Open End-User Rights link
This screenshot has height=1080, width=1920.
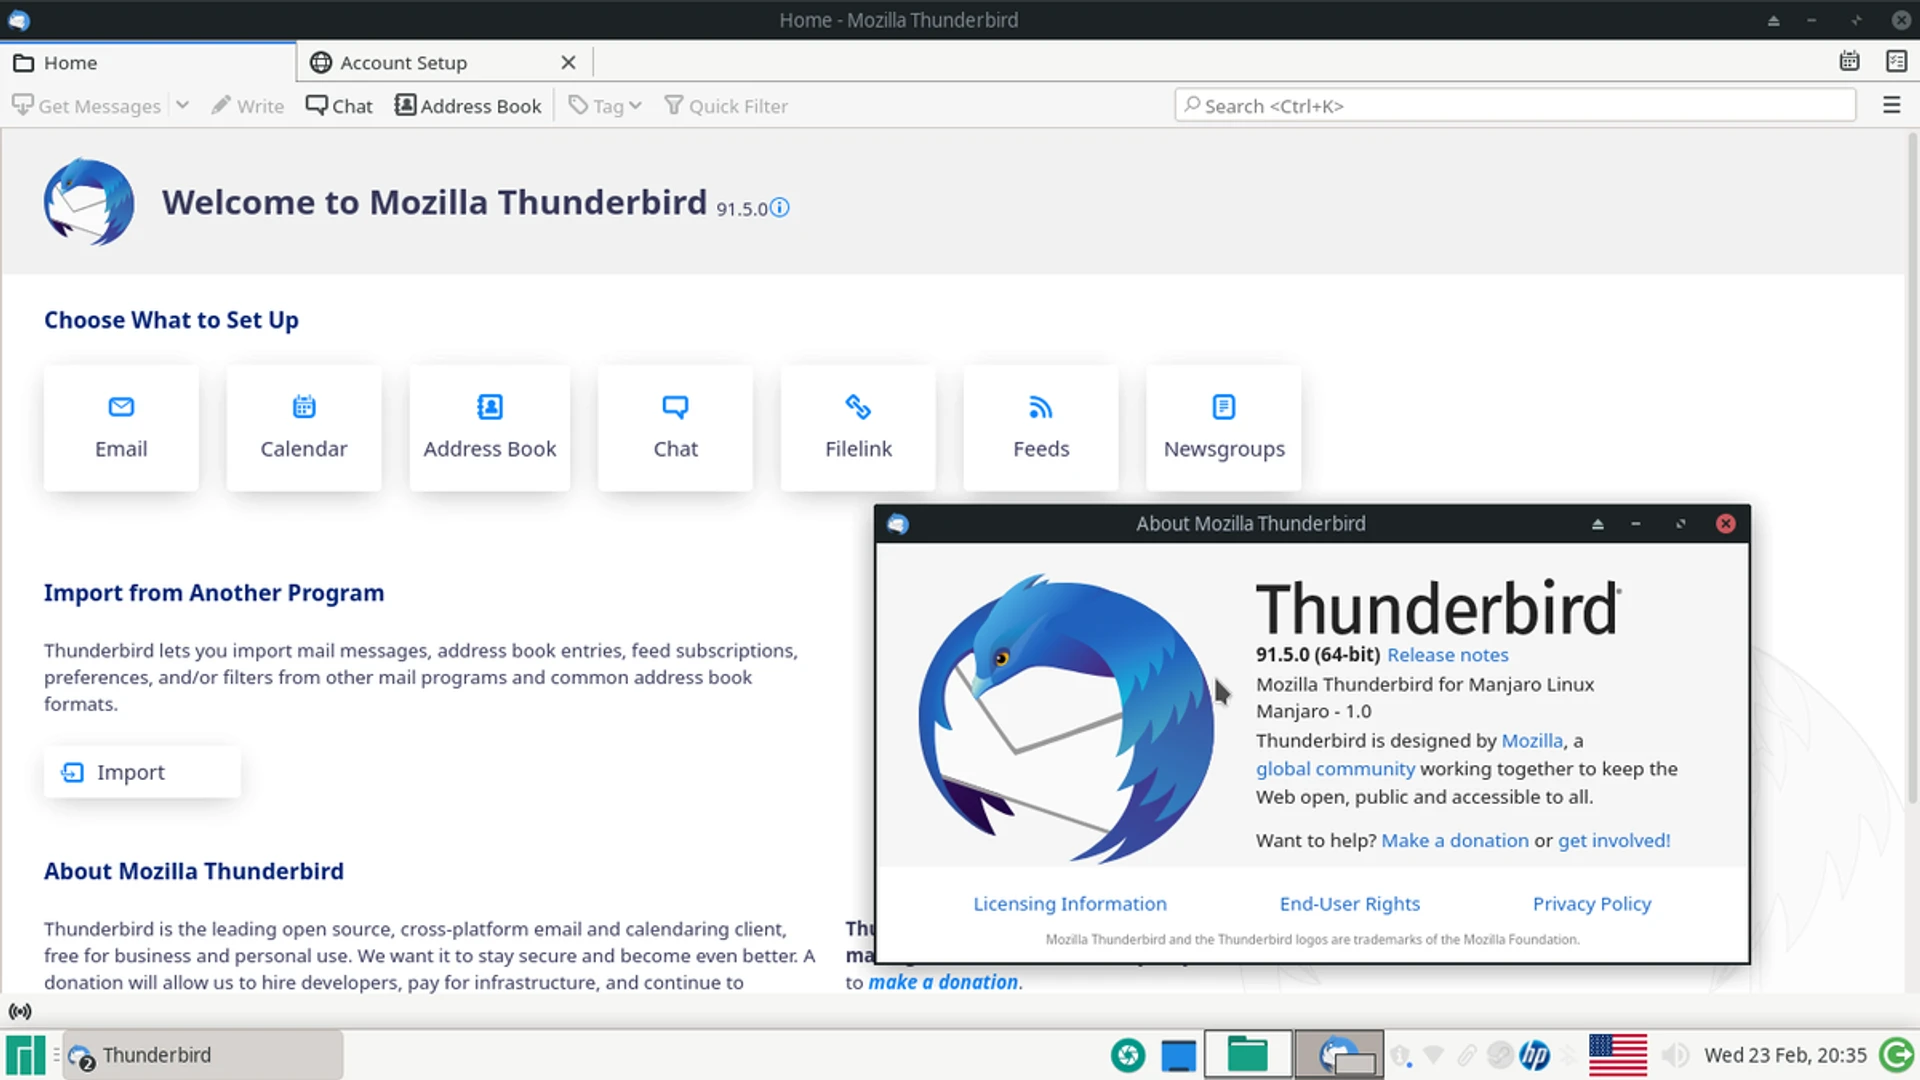[1350, 904]
